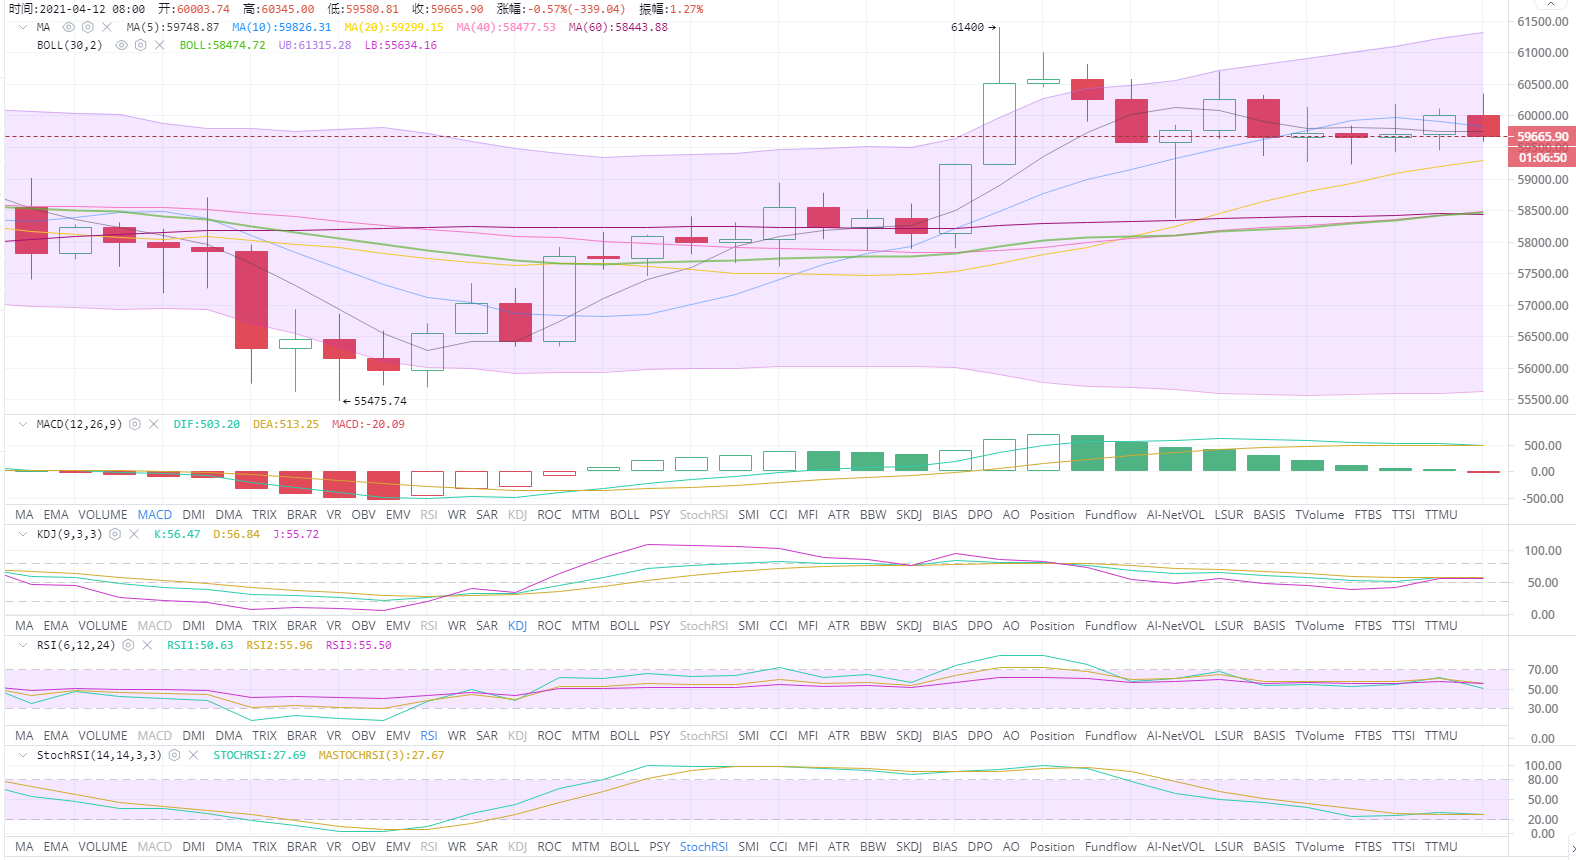Select CCI tab in KDJ panel row
Viewport: 1576px width, 860px height.
pyautogui.click(x=779, y=626)
